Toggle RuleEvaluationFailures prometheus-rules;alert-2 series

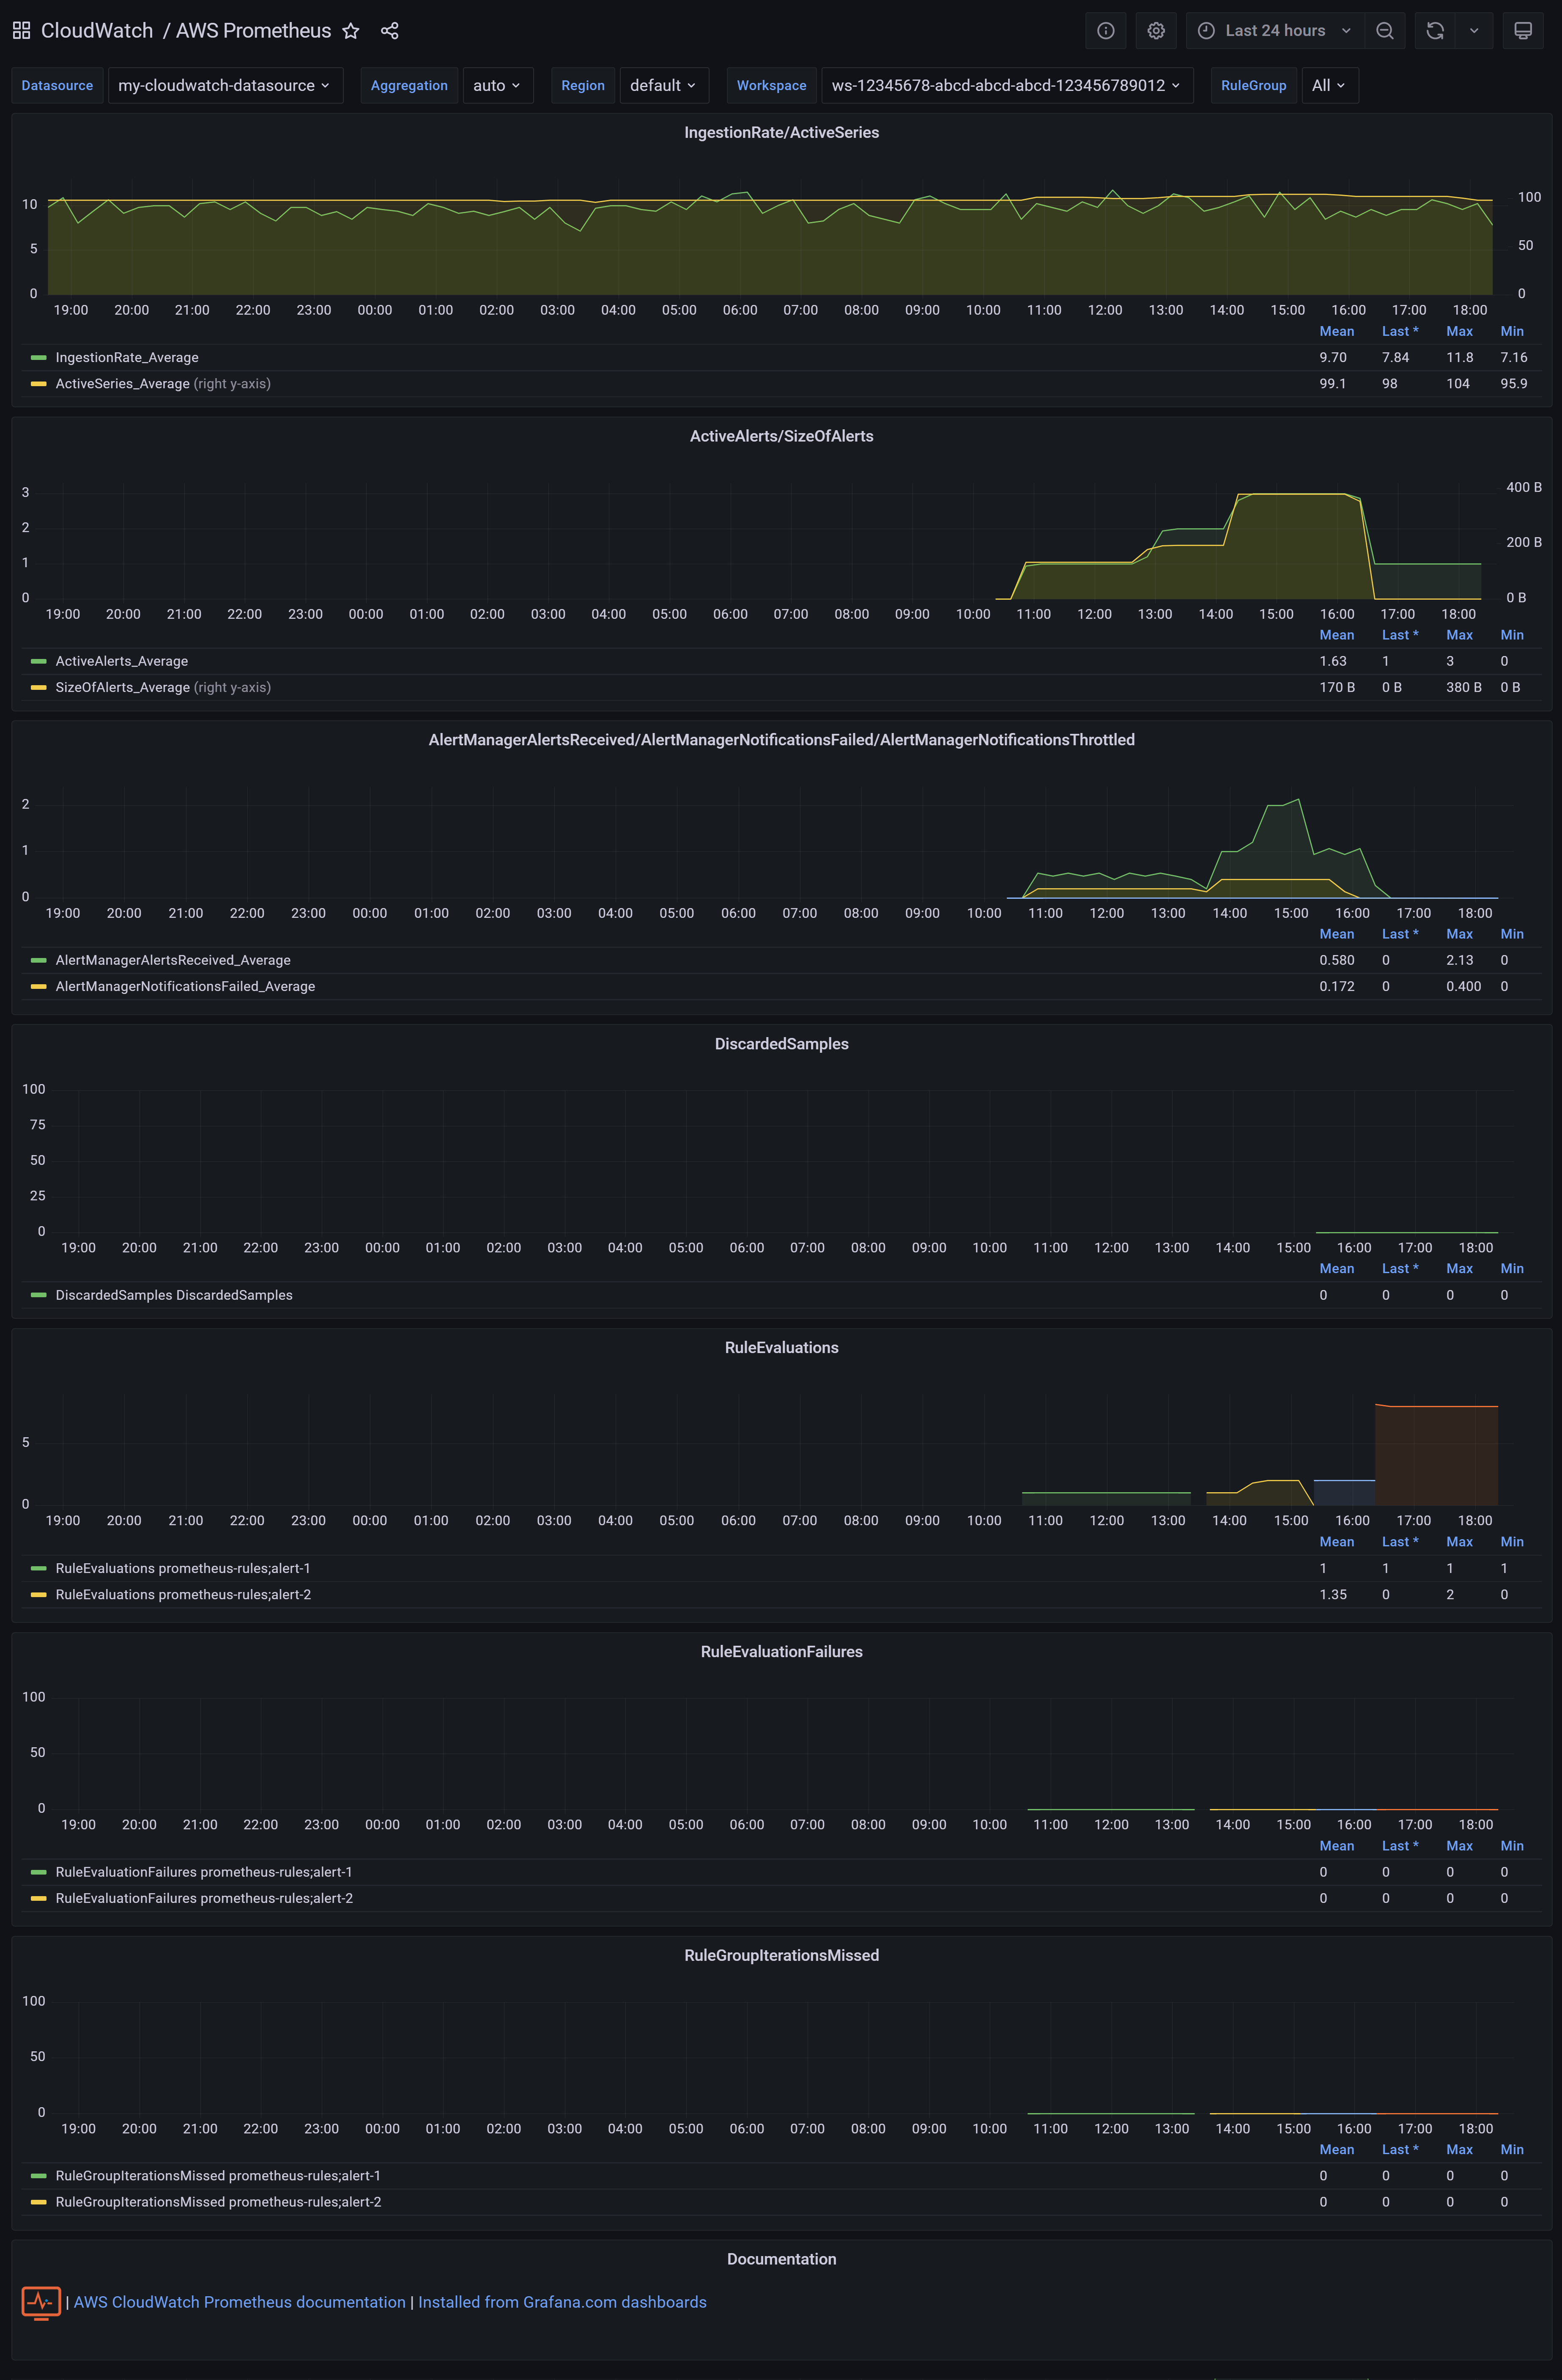[x=204, y=1898]
